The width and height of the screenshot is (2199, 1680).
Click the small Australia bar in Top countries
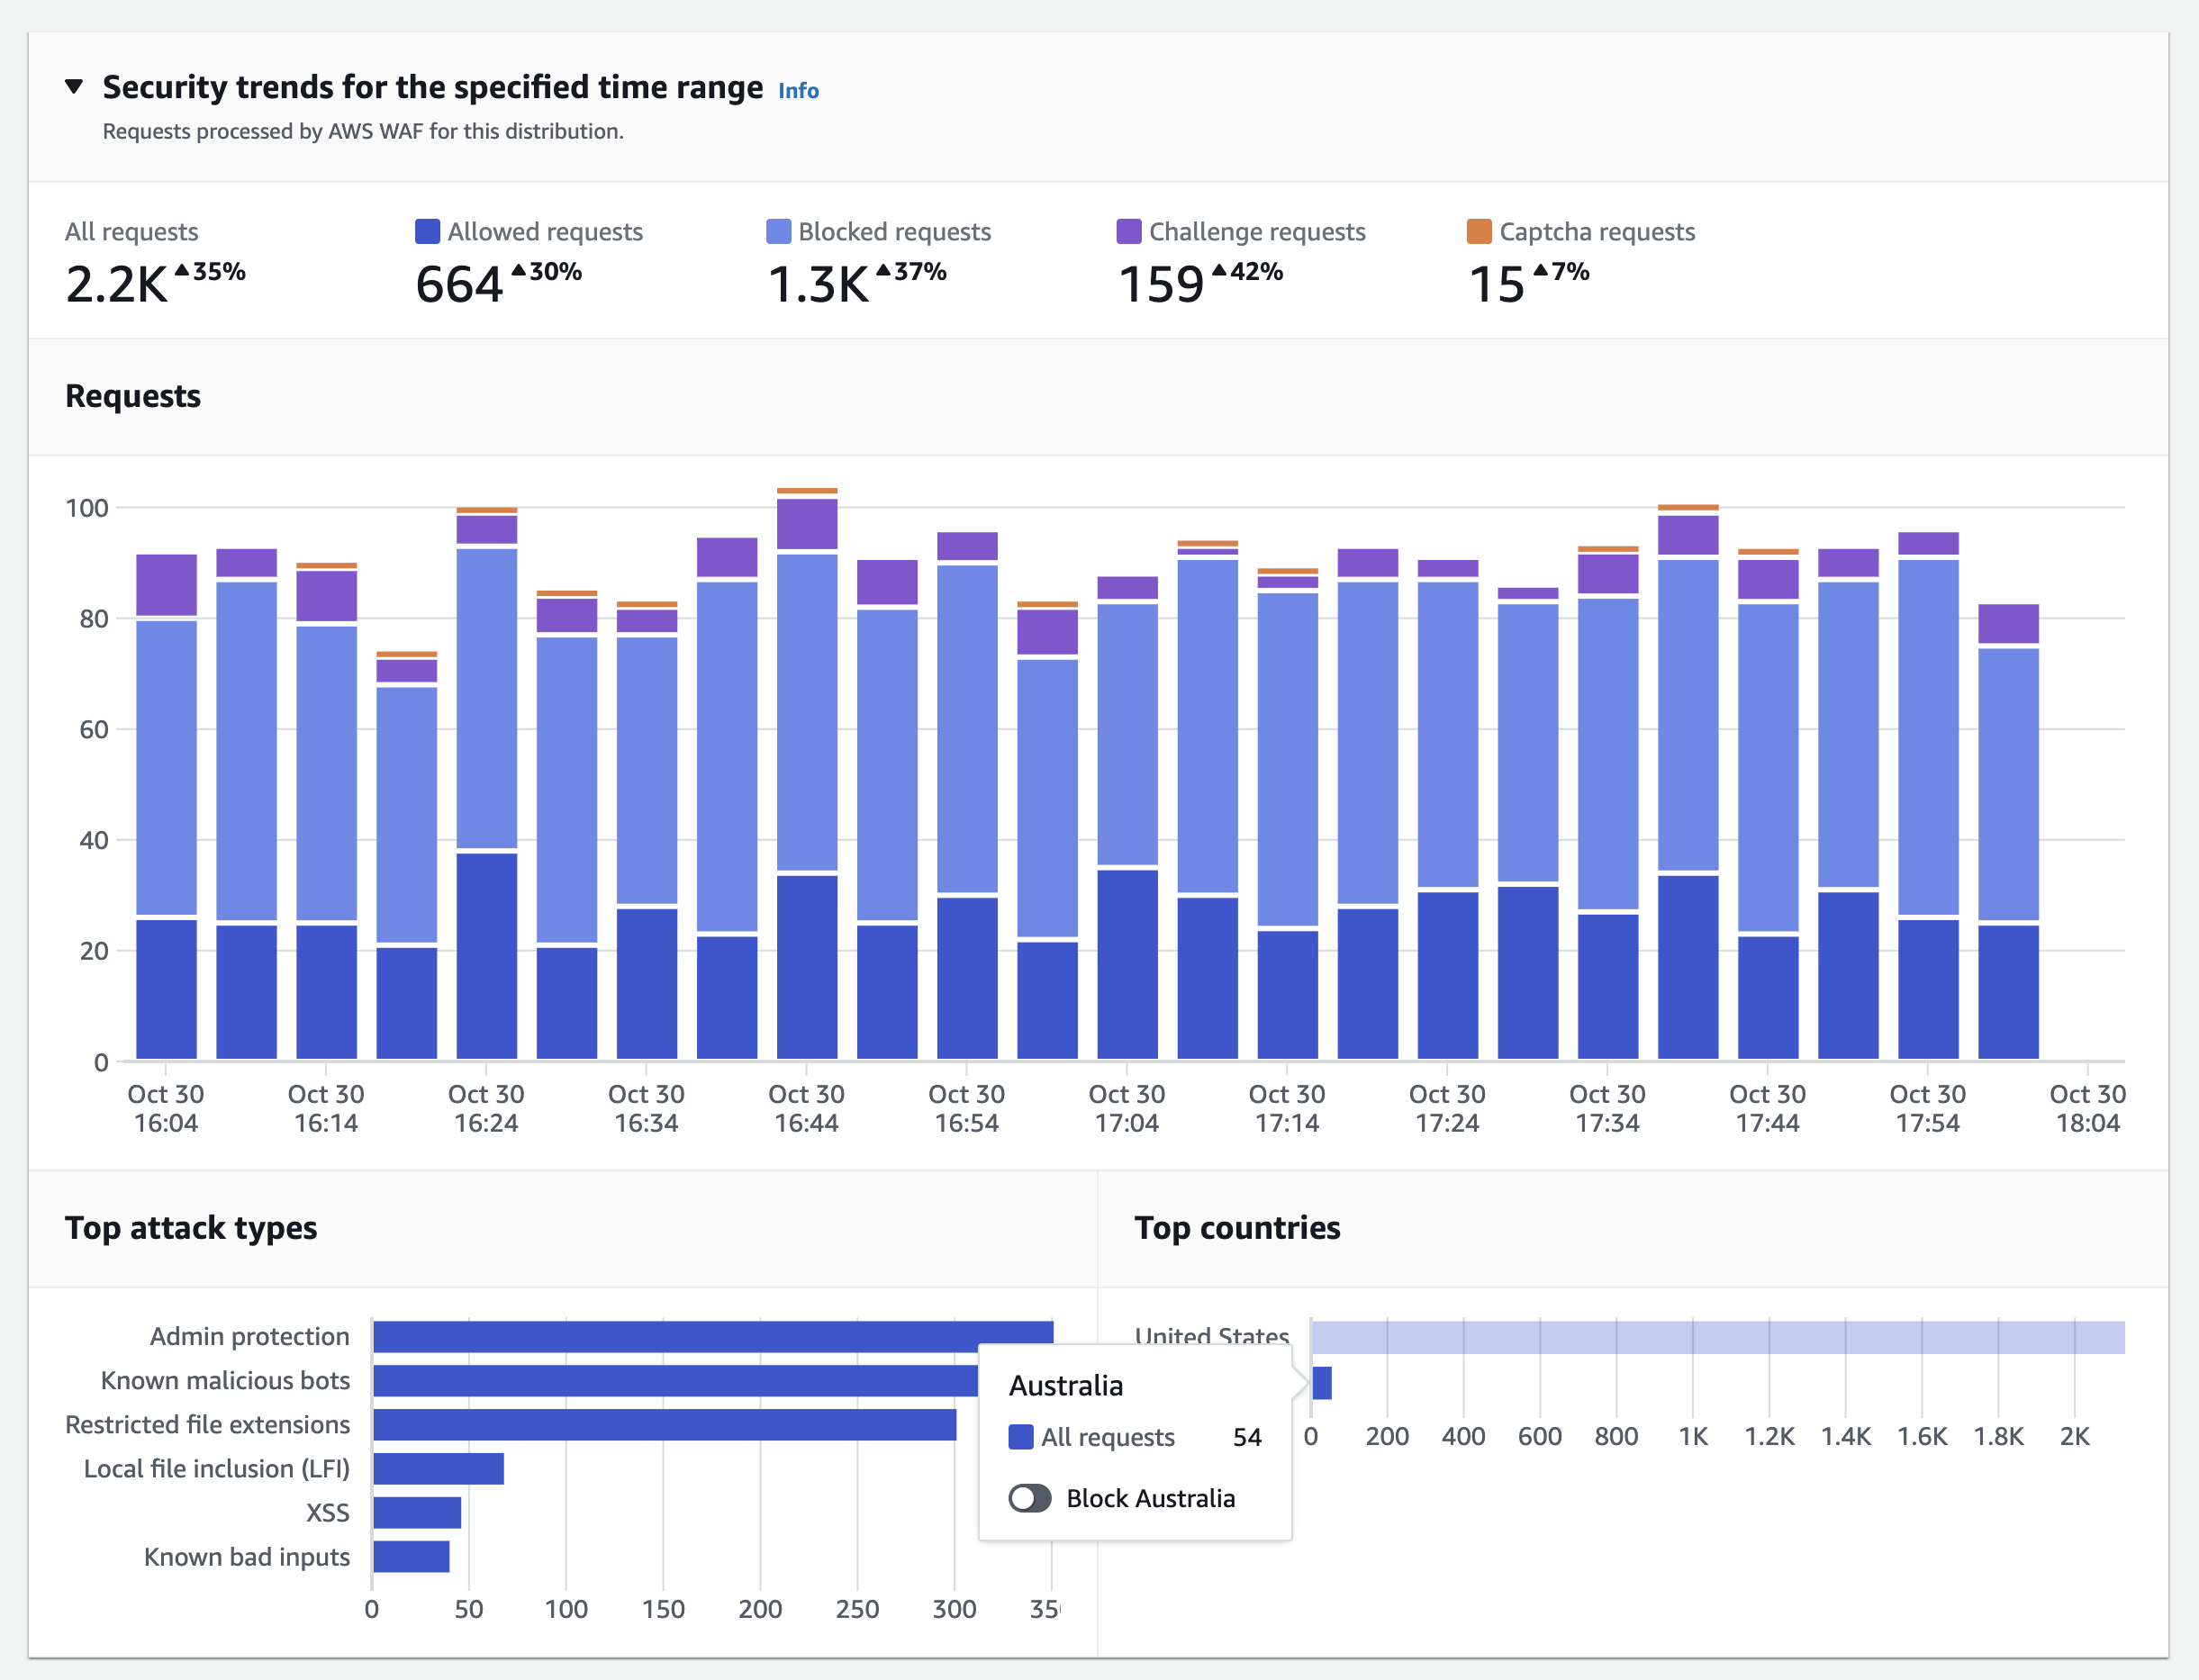pos(1321,1383)
